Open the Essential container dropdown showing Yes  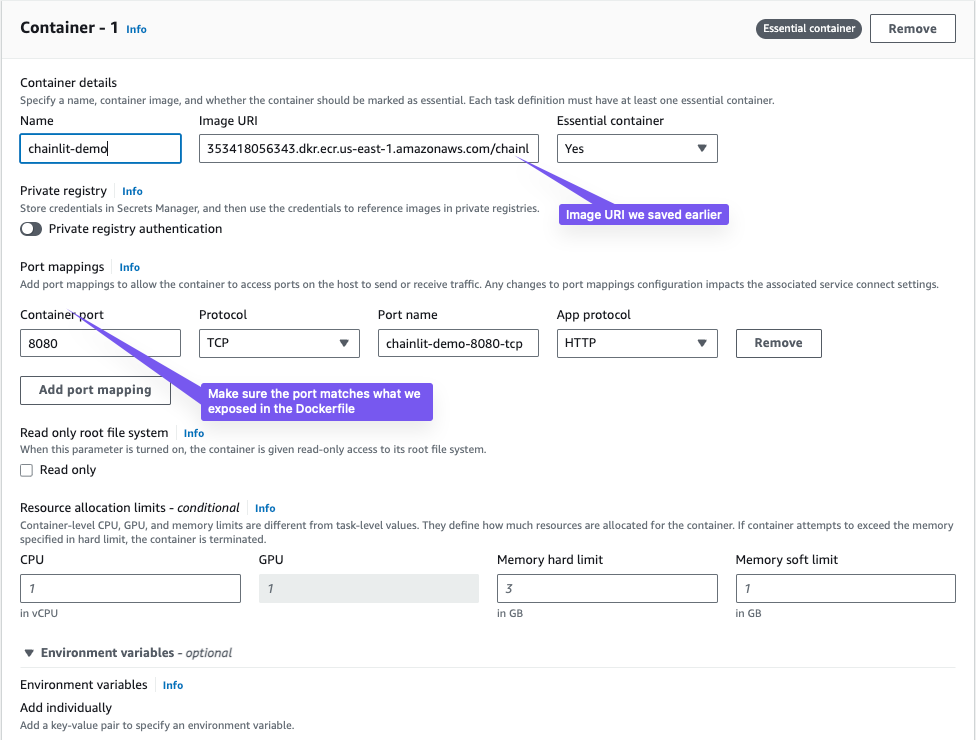[637, 148]
